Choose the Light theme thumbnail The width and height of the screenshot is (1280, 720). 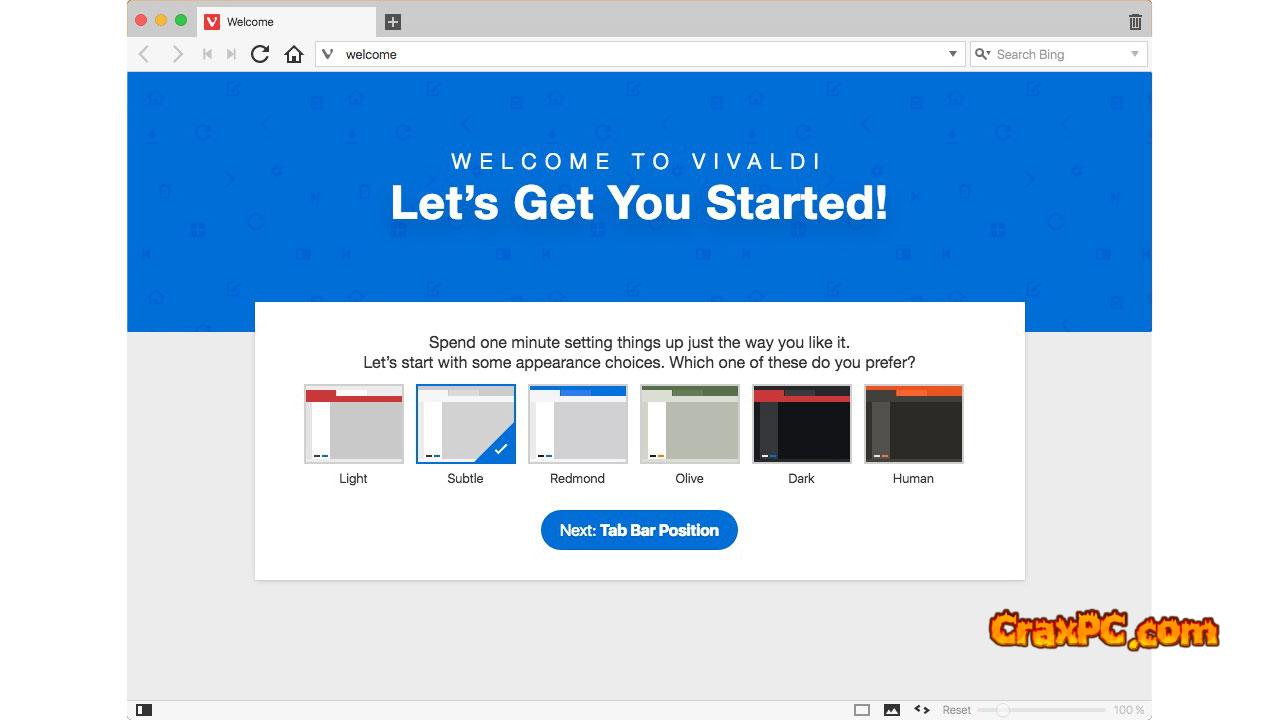tap(354, 424)
